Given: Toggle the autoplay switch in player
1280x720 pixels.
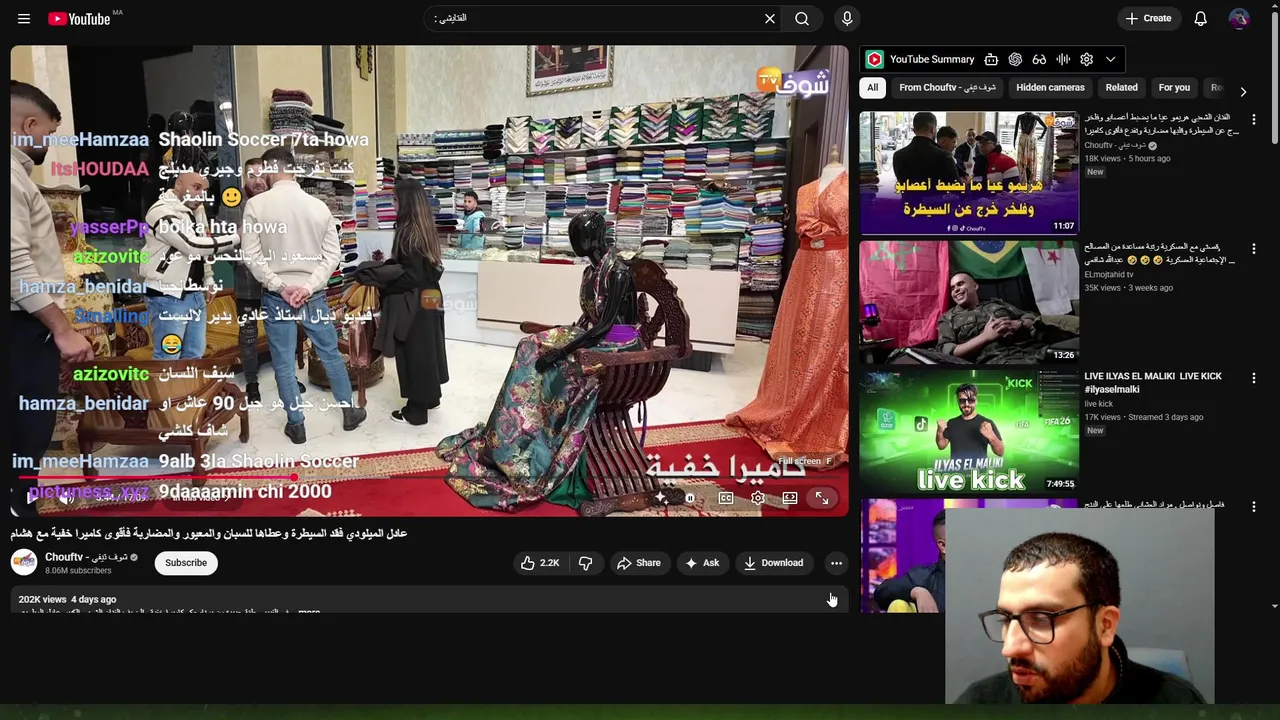Looking at the screenshot, I should click(690, 498).
